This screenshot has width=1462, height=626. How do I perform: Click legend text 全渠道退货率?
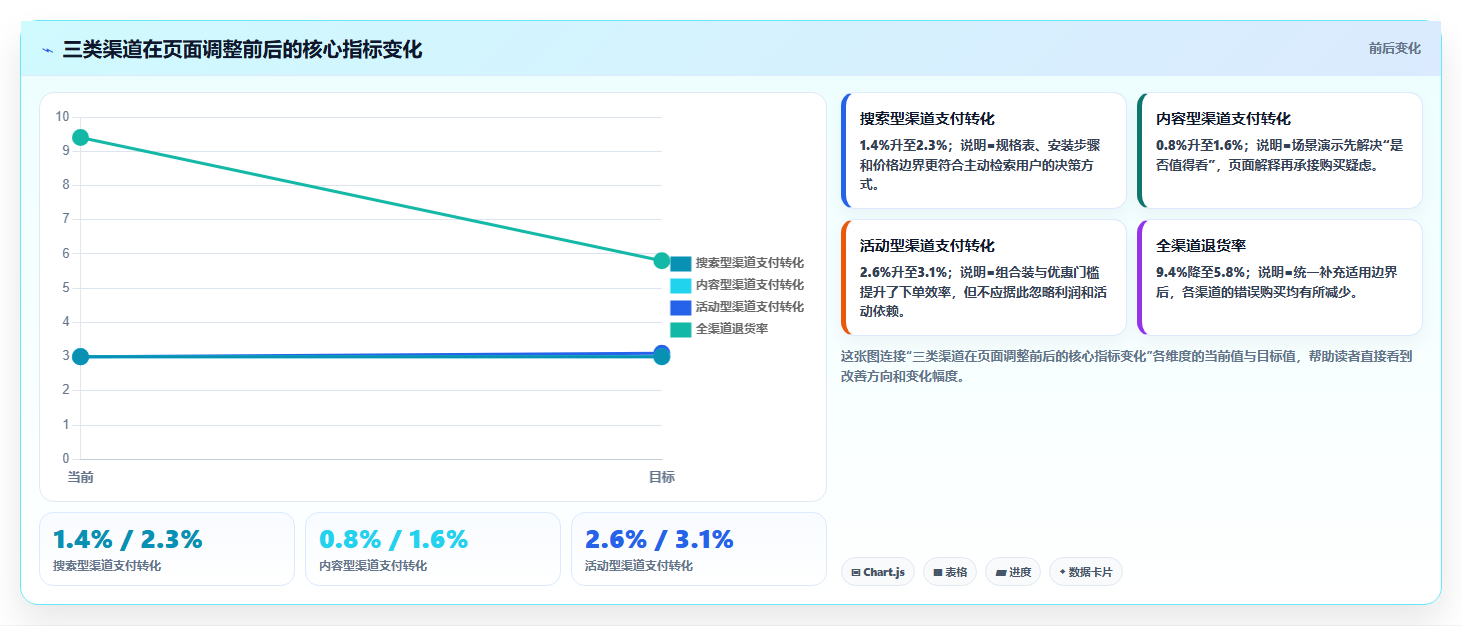pyautogui.click(x=731, y=329)
